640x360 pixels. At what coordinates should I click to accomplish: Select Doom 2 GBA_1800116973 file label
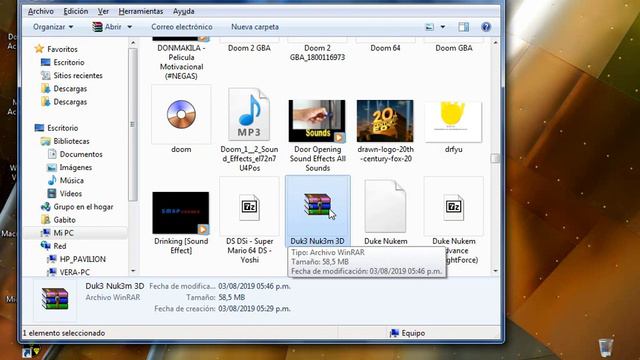click(318, 53)
